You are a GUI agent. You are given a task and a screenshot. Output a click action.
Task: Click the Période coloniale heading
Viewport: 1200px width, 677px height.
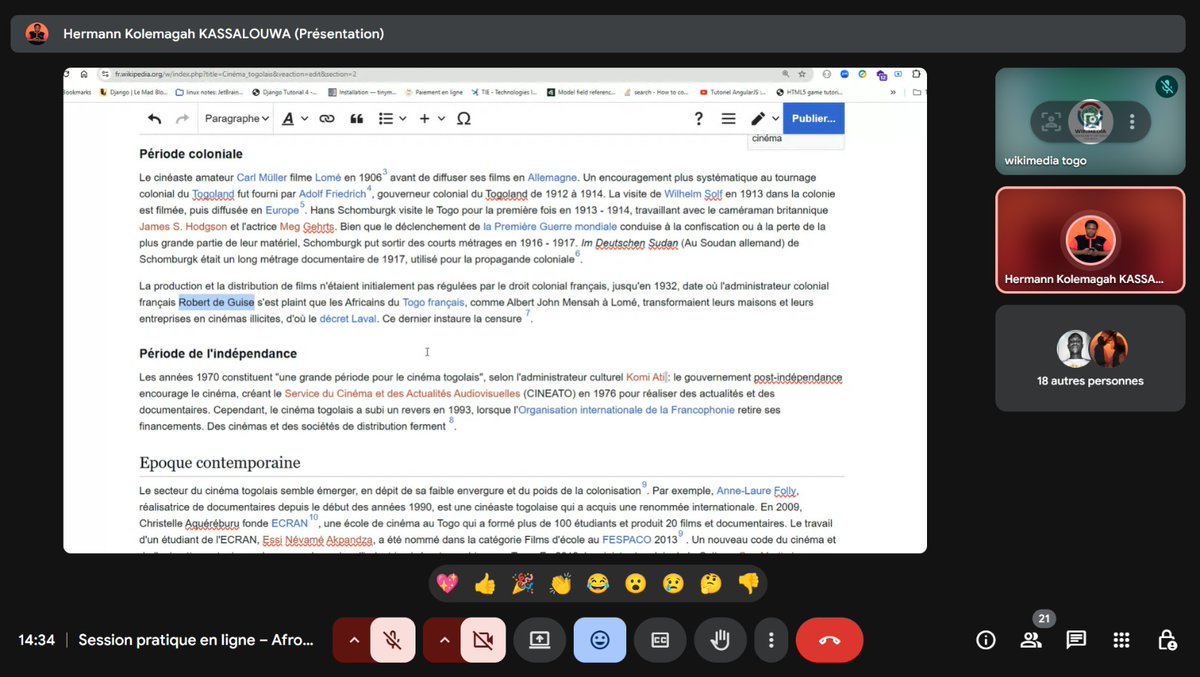click(191, 154)
